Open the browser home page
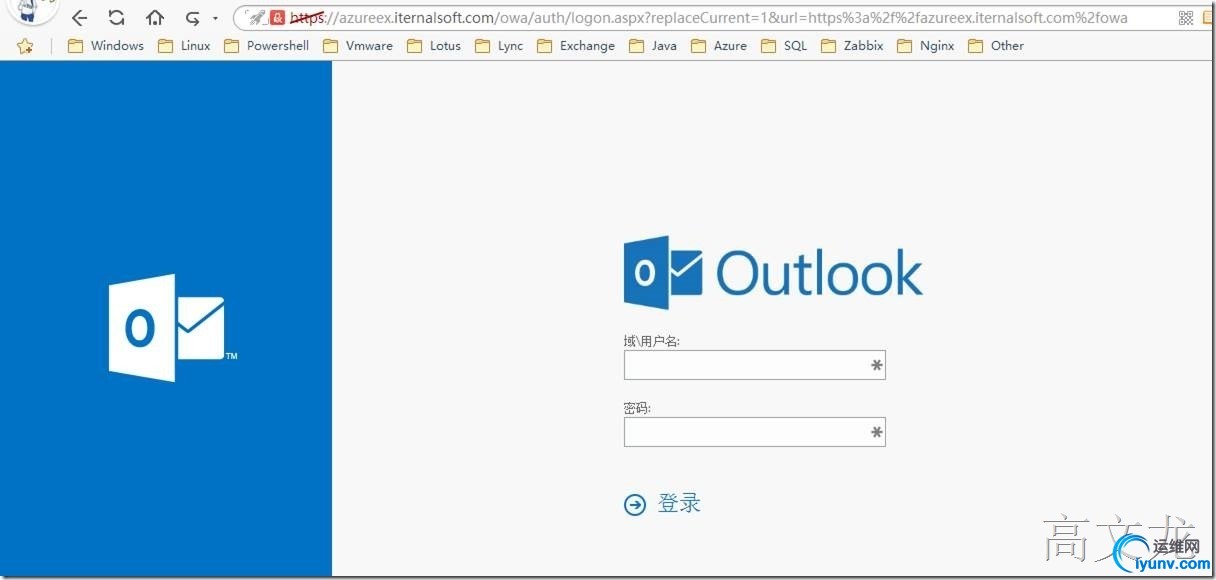Image resolution: width=1216 pixels, height=580 pixels. click(154, 18)
